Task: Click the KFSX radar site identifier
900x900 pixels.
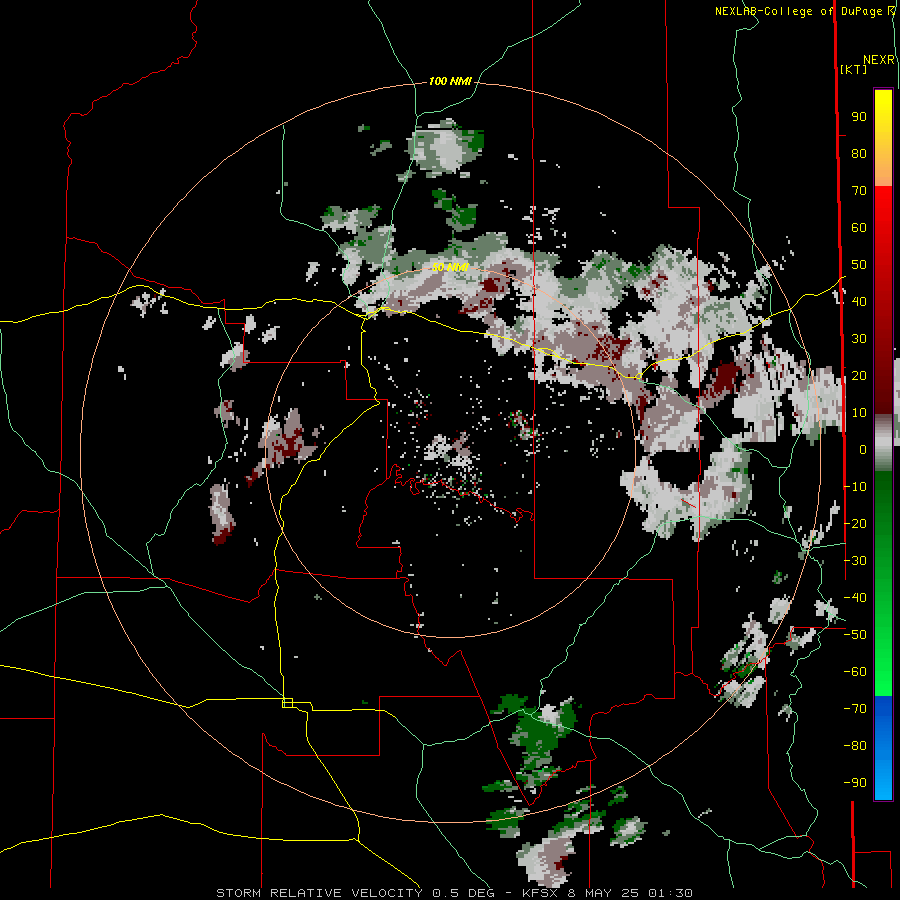Action: 542,893
